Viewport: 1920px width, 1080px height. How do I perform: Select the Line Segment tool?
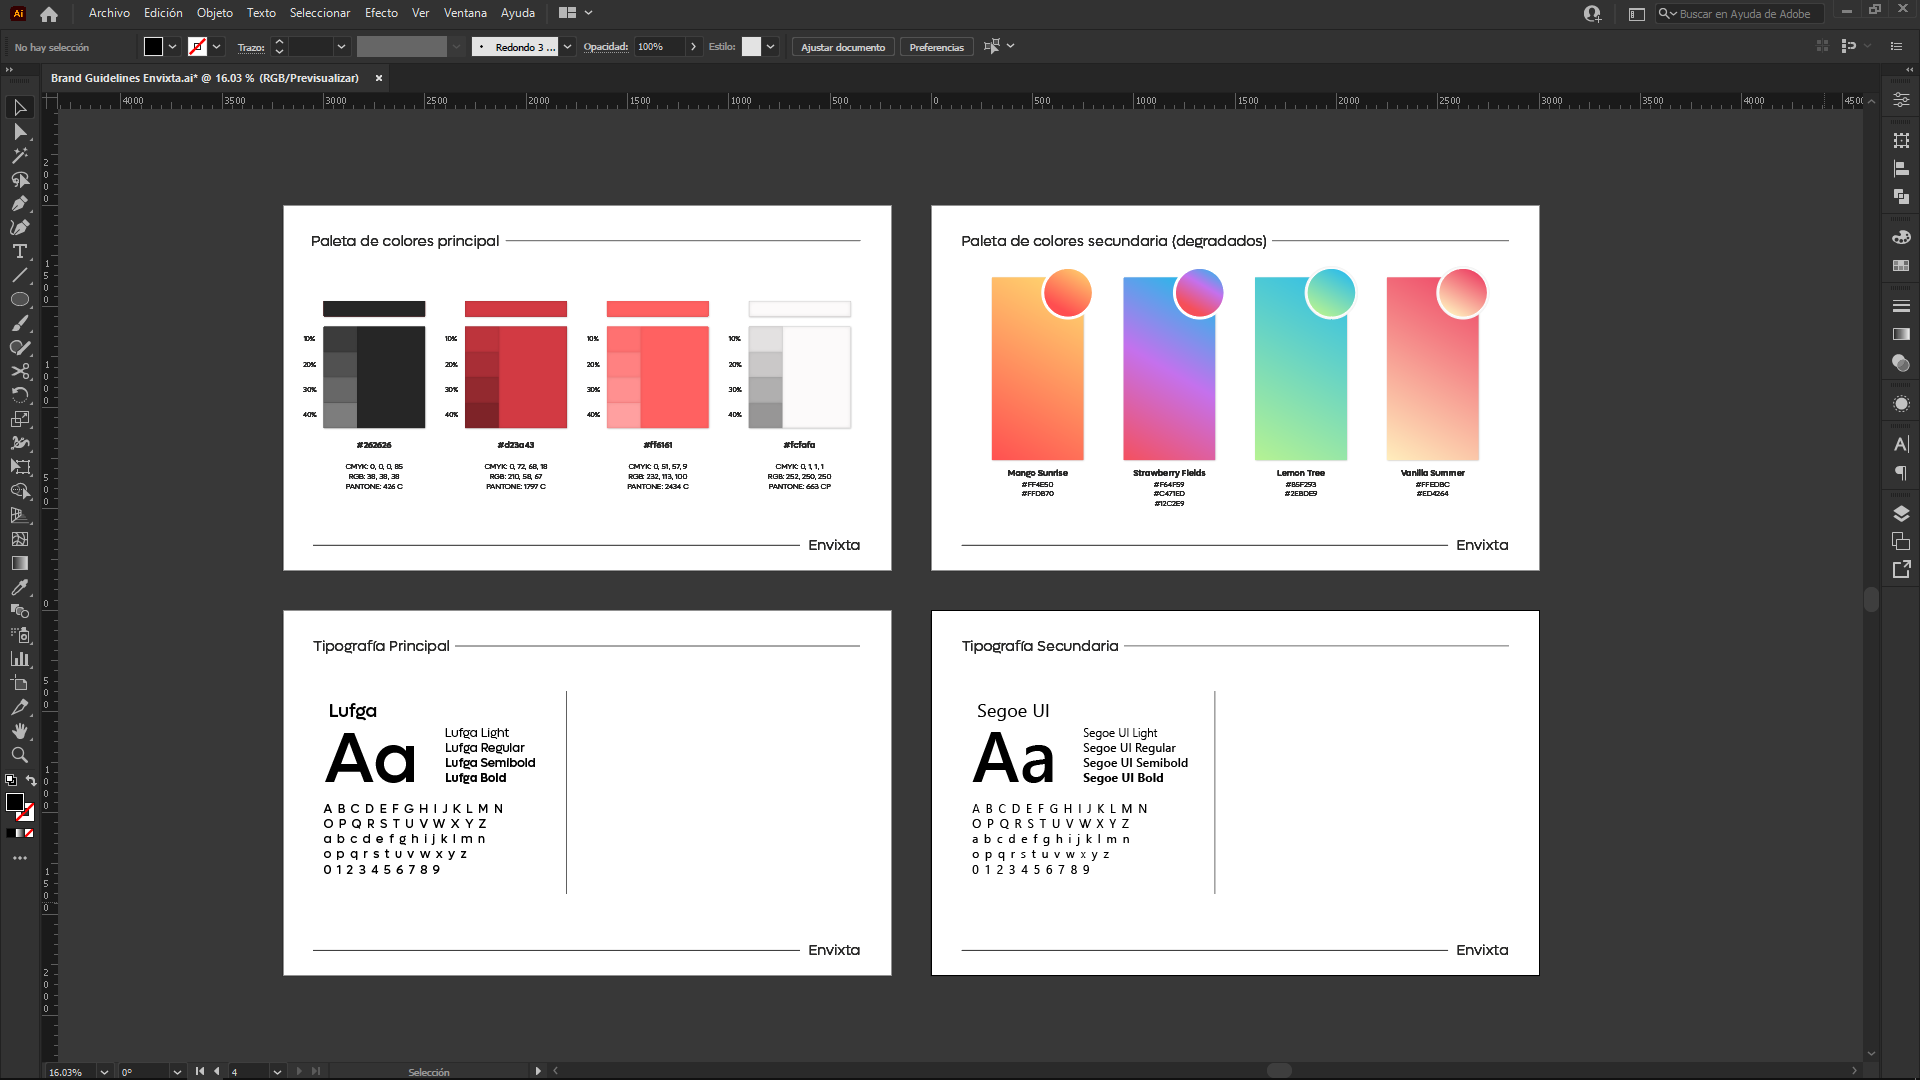click(20, 275)
